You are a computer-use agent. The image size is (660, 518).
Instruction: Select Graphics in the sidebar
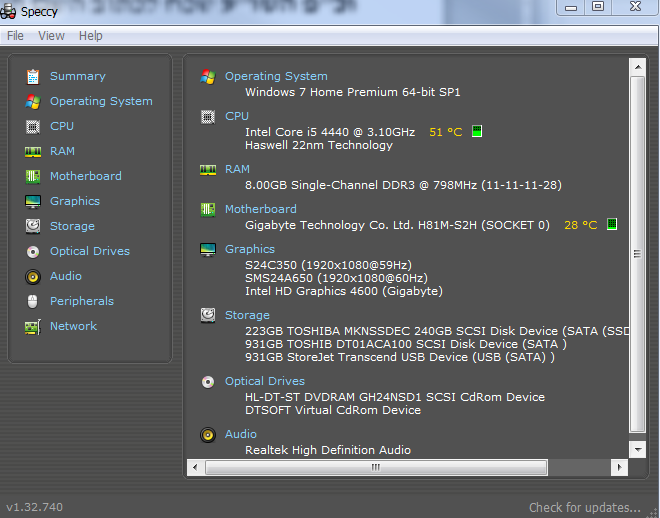(x=75, y=201)
